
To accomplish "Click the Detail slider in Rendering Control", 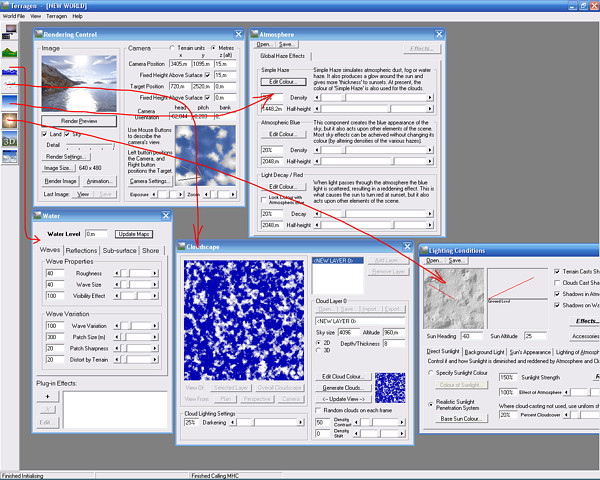I will [x=90, y=145].
